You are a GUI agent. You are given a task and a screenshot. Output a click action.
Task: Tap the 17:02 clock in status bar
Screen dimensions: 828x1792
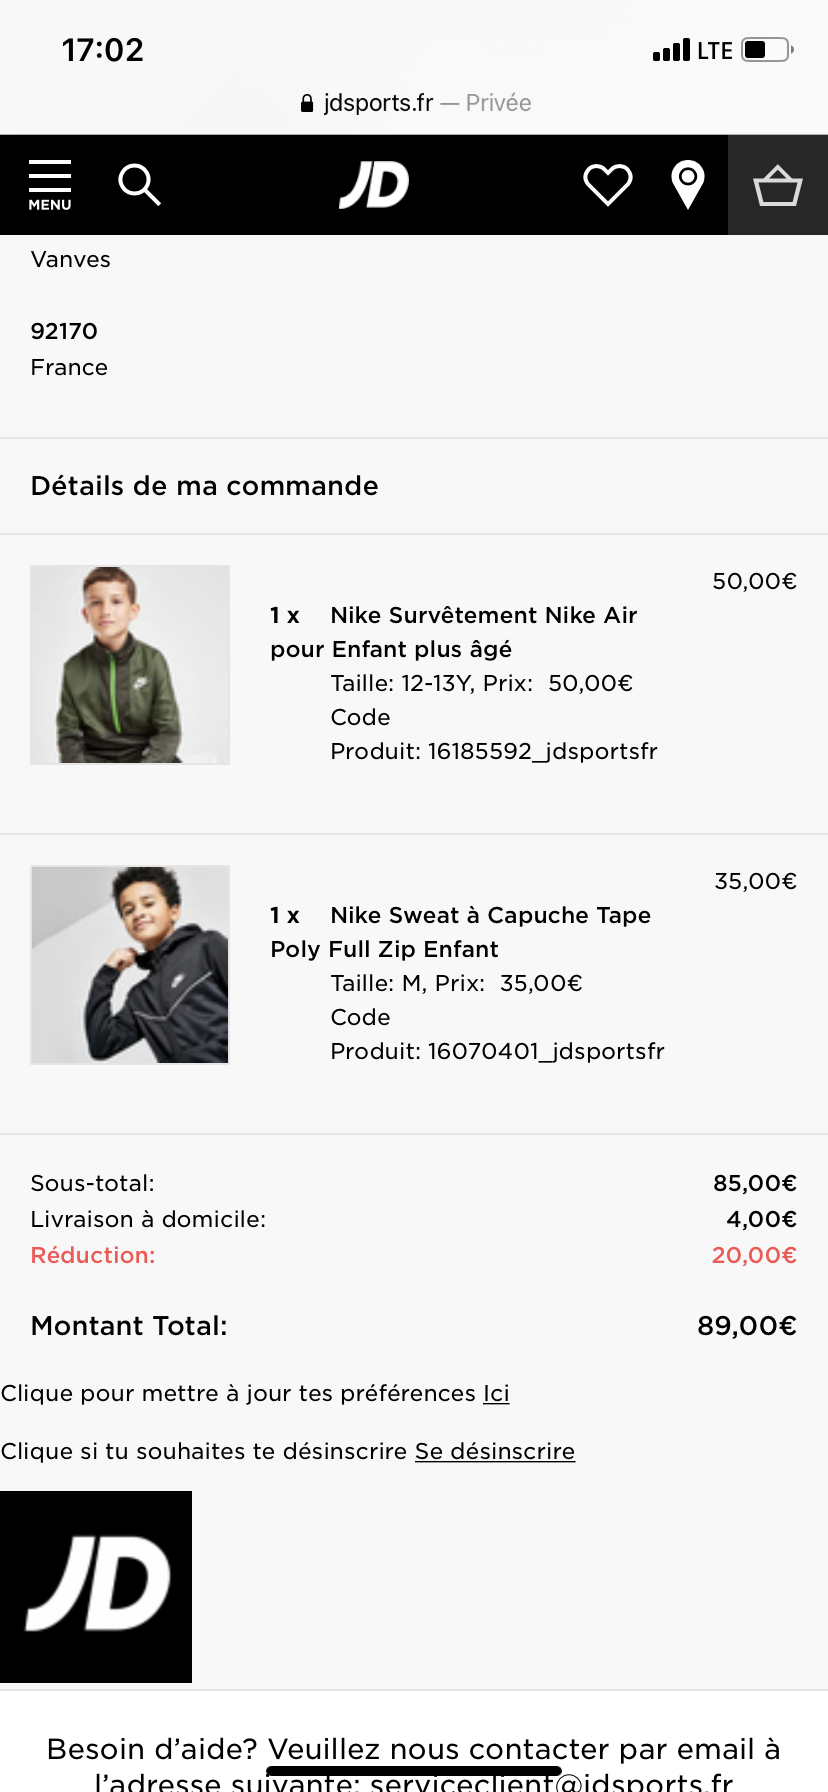pos(103,50)
